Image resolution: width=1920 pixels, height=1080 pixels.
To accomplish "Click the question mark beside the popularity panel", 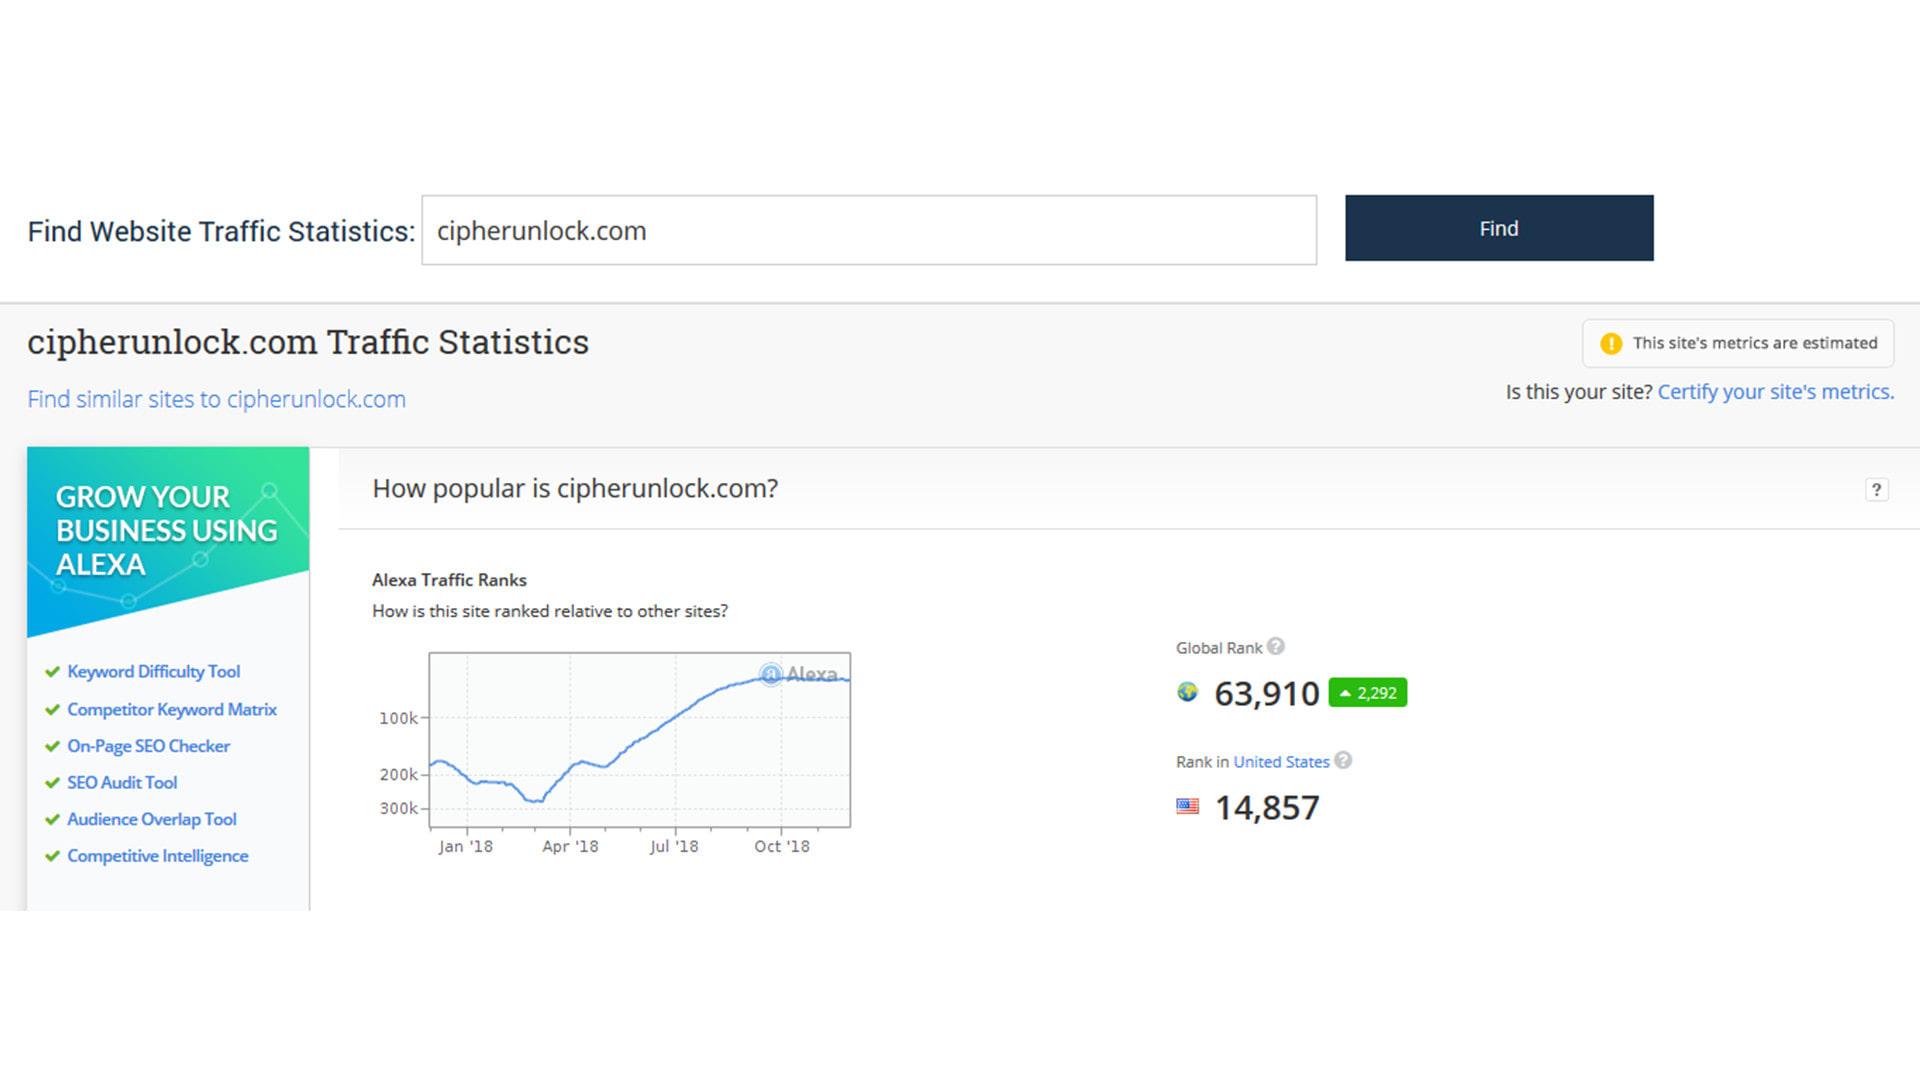I will click(x=1877, y=490).
